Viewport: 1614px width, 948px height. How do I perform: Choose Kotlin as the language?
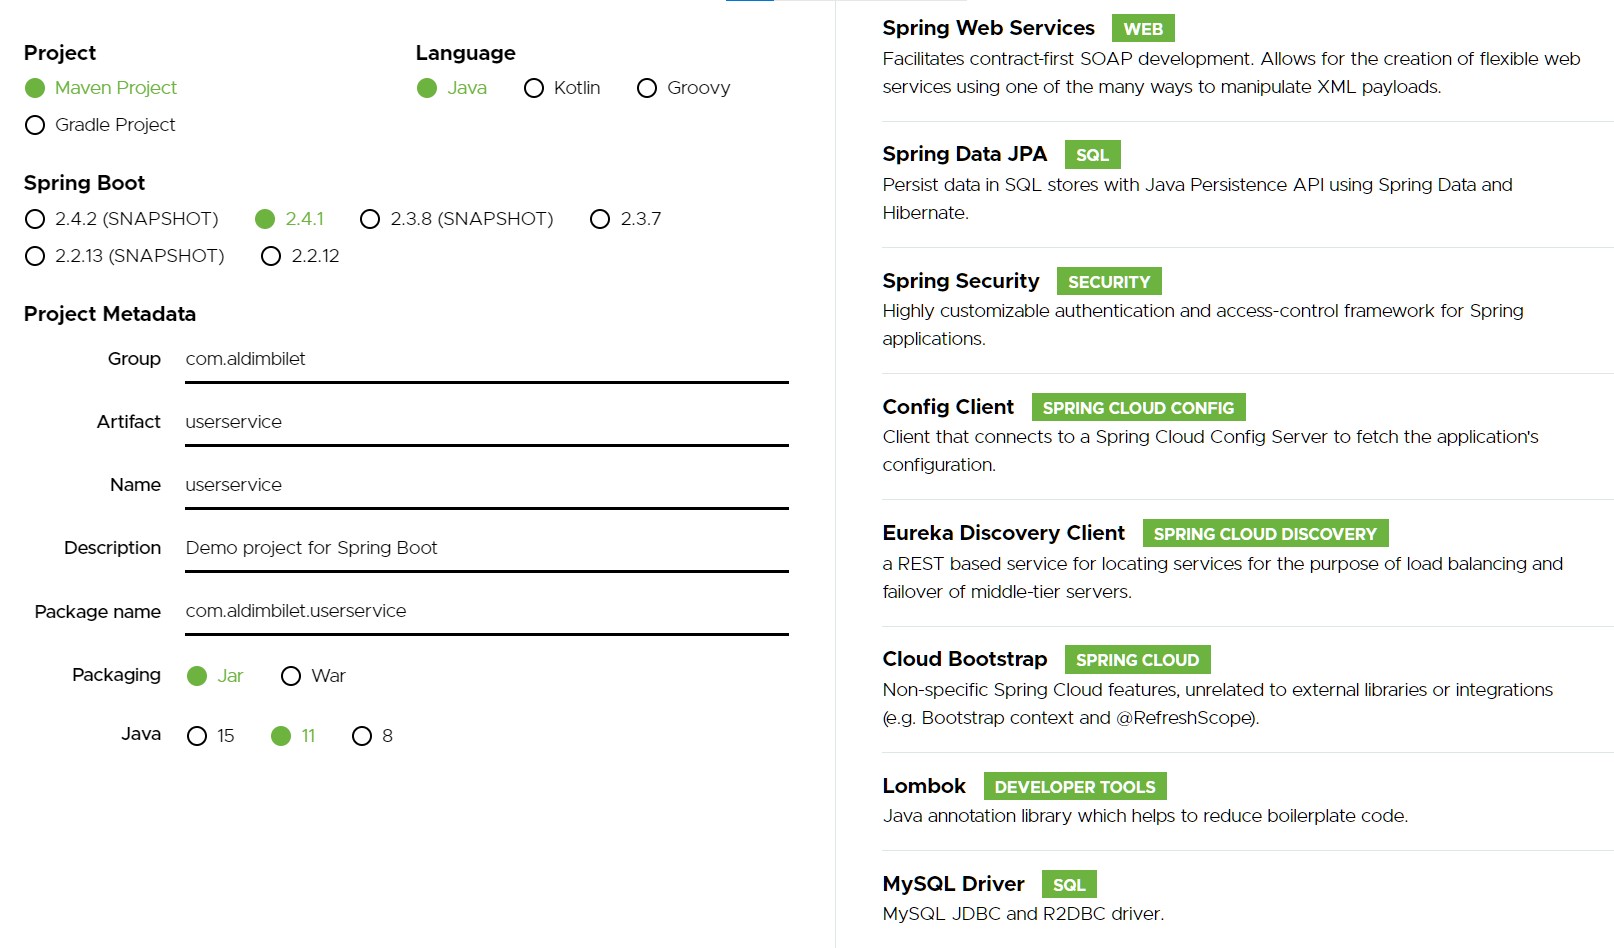[534, 88]
